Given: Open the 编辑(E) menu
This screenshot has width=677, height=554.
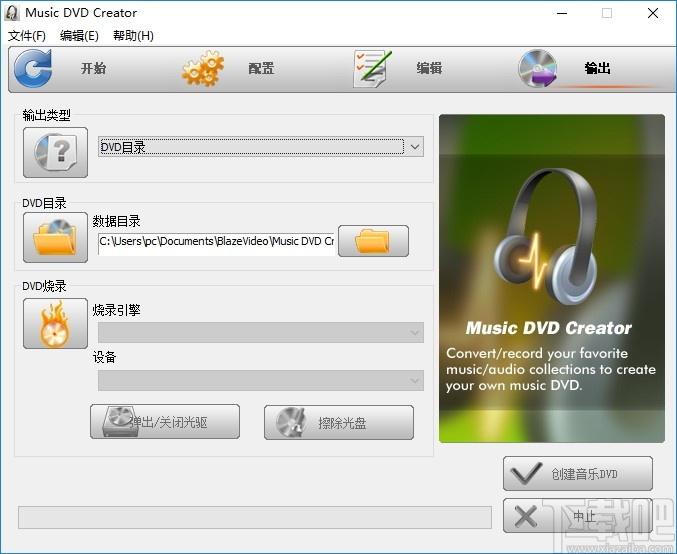Looking at the screenshot, I should (79, 36).
